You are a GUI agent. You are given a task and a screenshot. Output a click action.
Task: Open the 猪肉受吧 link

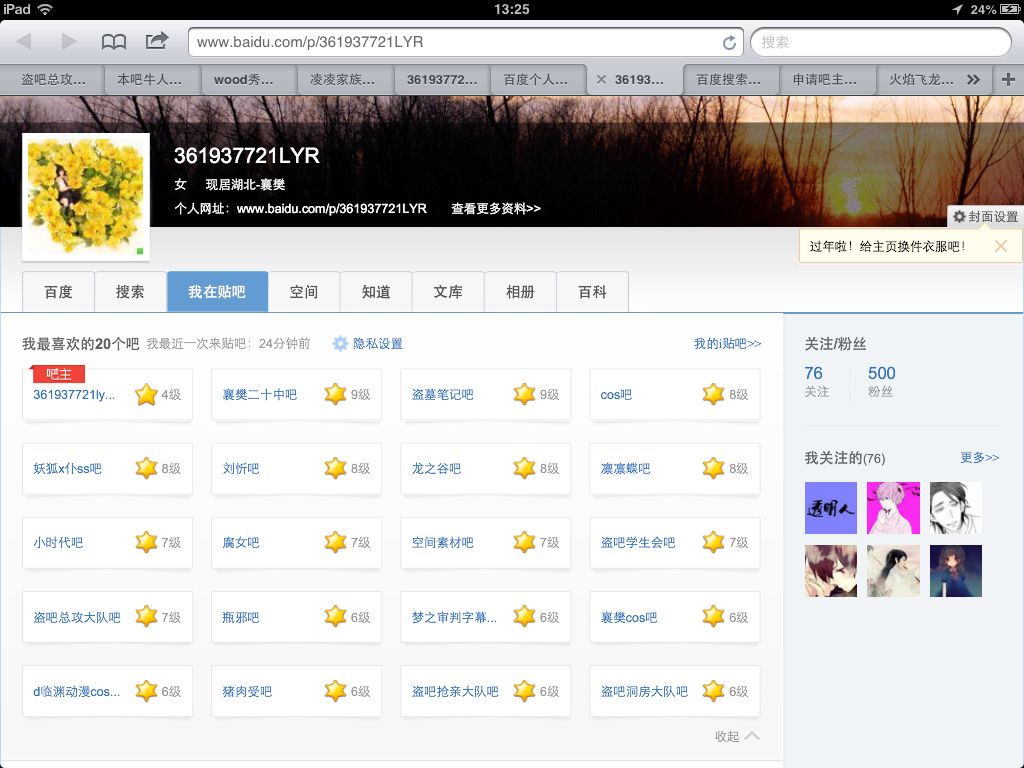(247, 692)
